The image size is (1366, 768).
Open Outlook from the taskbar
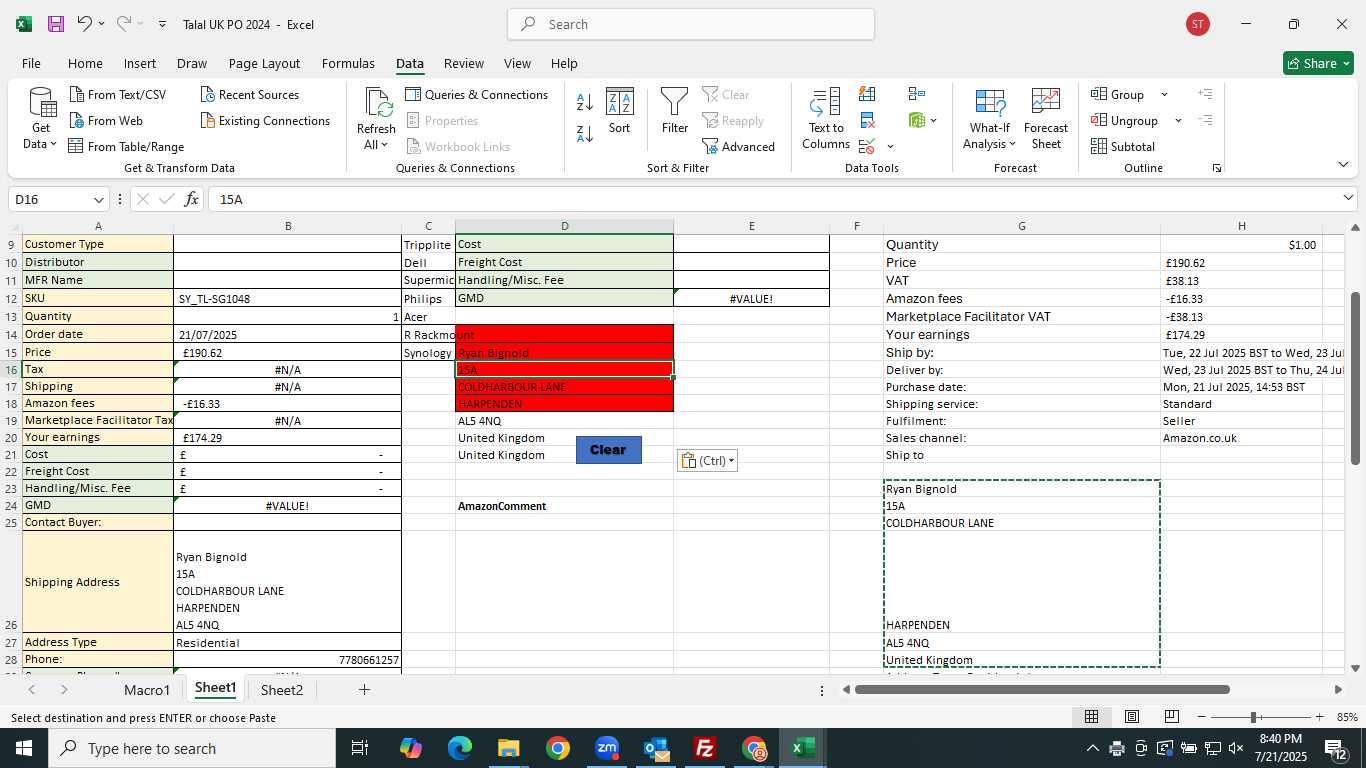point(656,748)
